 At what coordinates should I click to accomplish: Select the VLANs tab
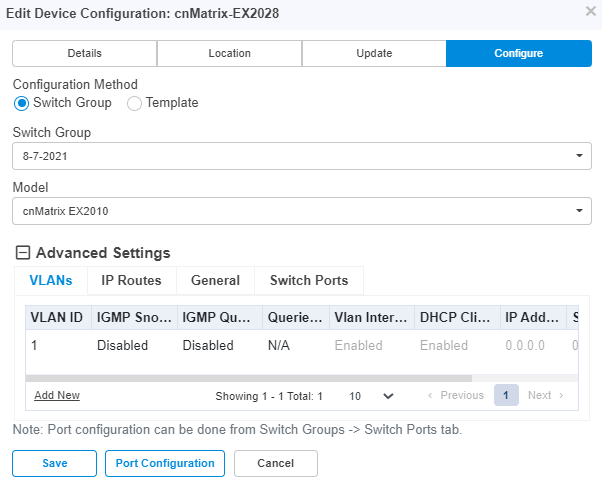pos(51,280)
